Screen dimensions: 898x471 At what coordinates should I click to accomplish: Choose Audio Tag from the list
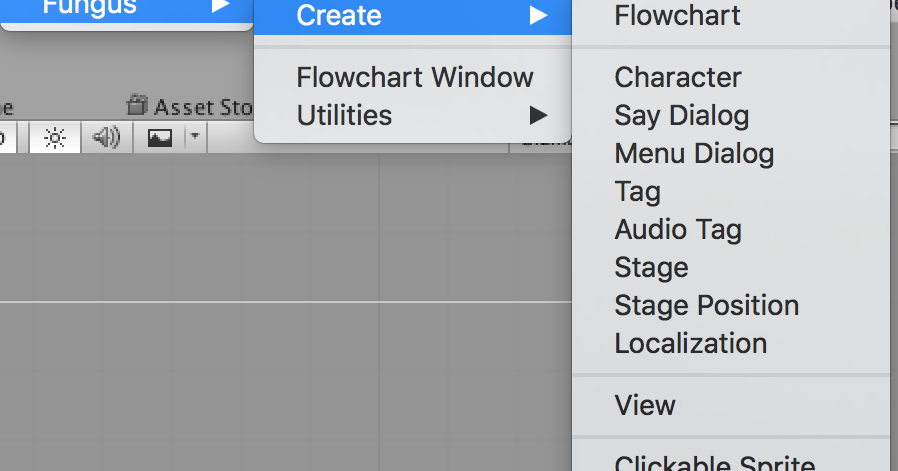click(677, 229)
